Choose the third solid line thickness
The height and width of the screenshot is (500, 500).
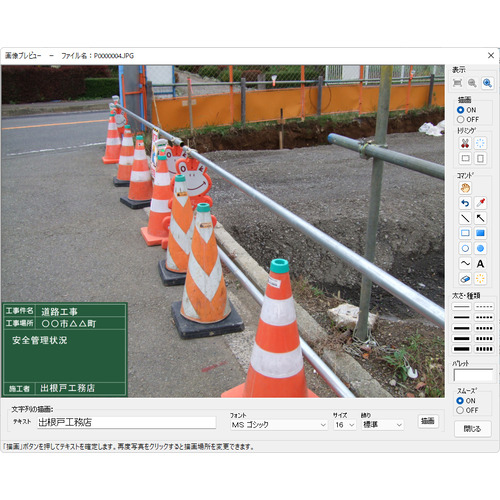coord(462,328)
